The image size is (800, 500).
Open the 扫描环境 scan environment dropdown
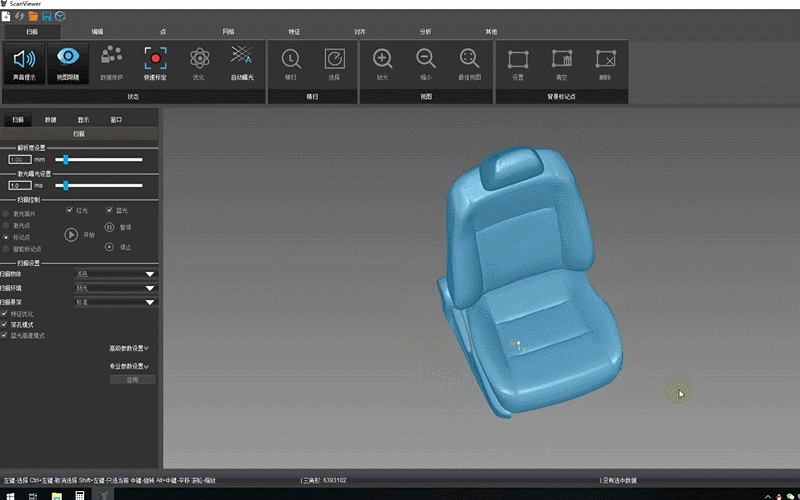[x=116, y=287]
